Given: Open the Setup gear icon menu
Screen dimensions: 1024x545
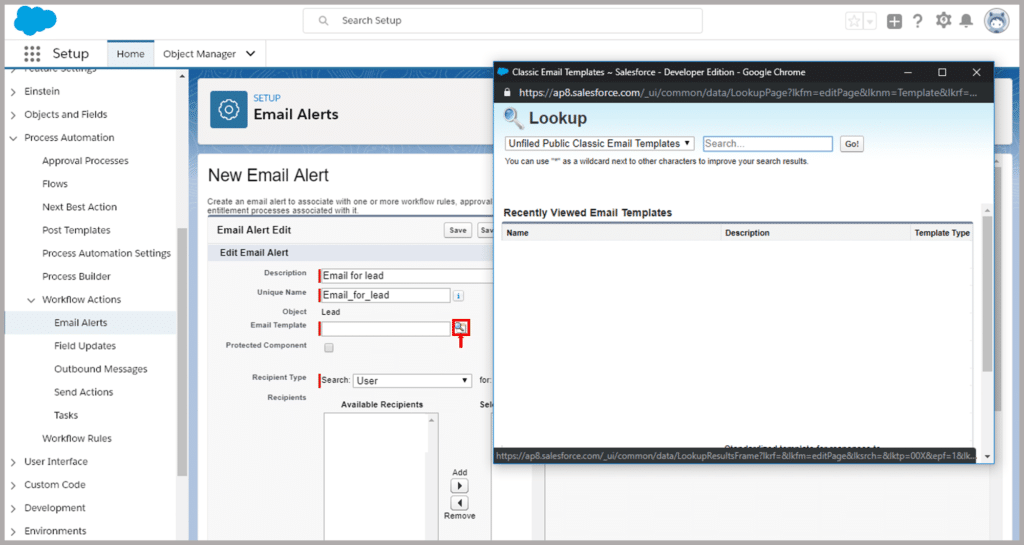Looking at the screenshot, I should click(943, 21).
